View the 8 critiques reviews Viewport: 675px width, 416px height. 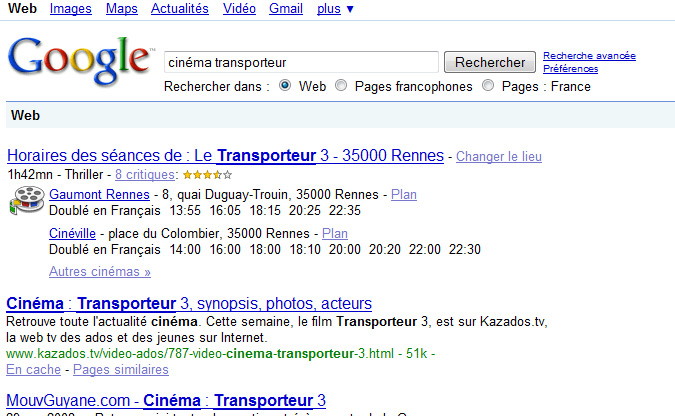pyautogui.click(x=142, y=175)
